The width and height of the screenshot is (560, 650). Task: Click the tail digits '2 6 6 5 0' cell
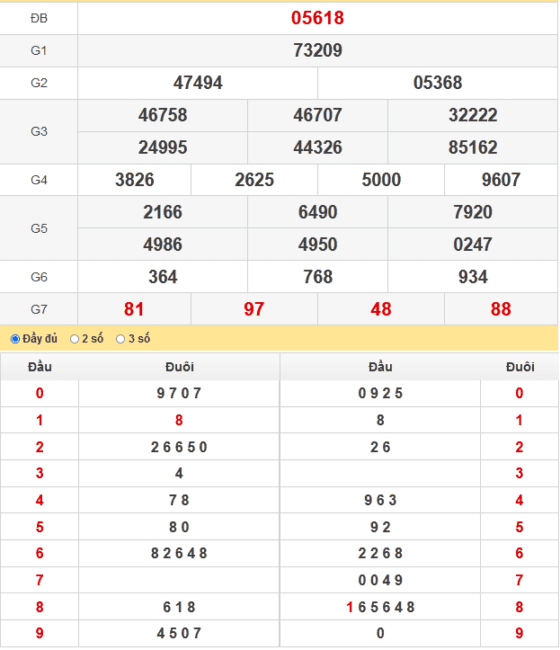[179, 447]
